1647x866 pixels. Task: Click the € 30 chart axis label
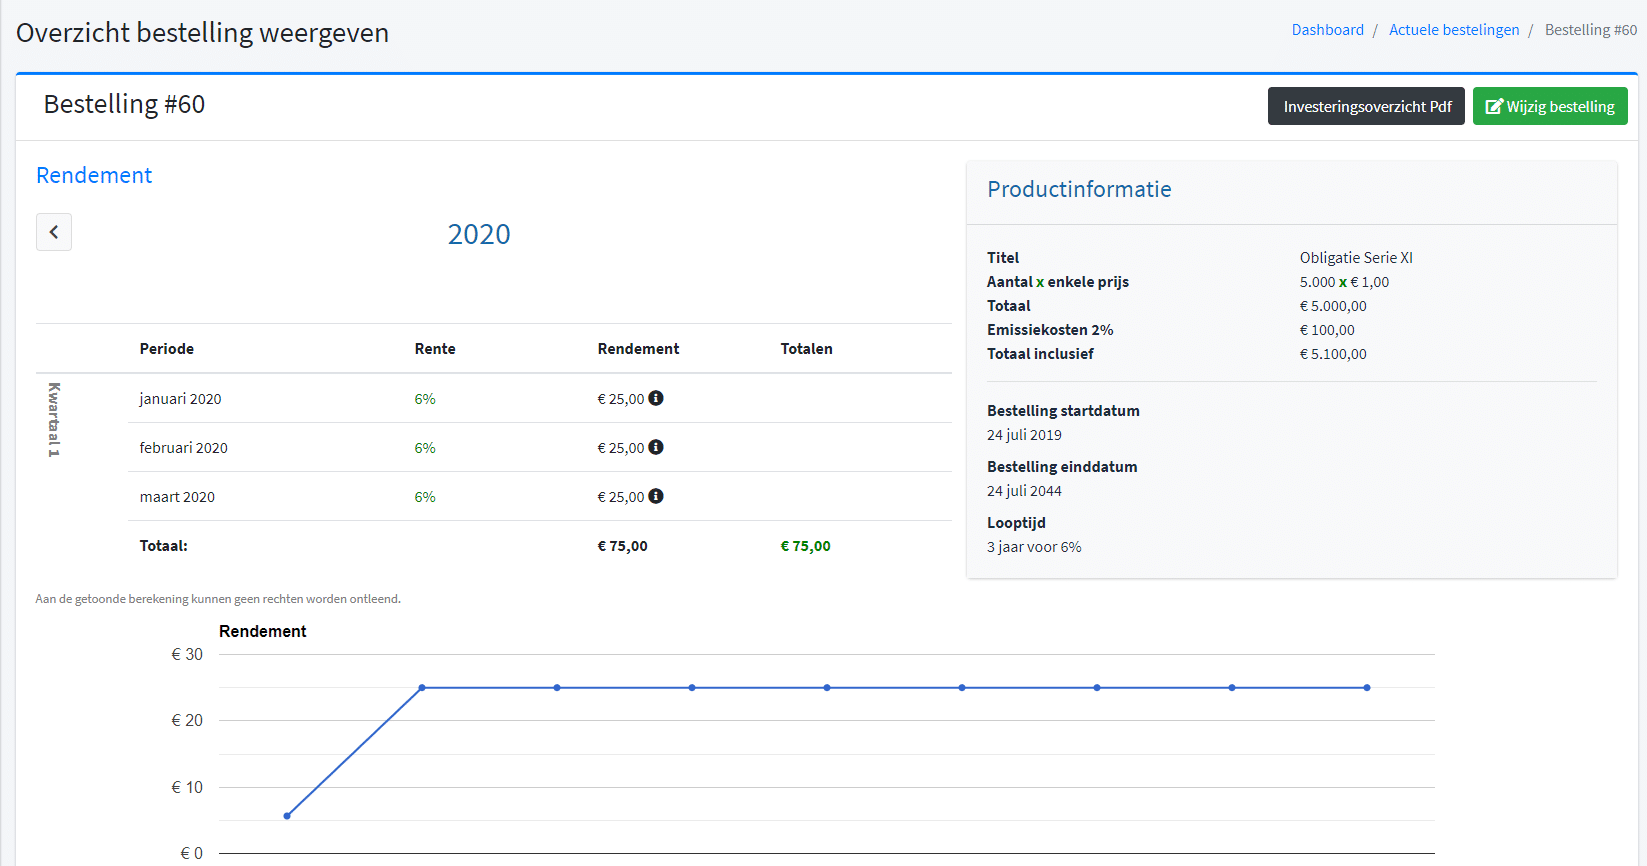click(187, 654)
